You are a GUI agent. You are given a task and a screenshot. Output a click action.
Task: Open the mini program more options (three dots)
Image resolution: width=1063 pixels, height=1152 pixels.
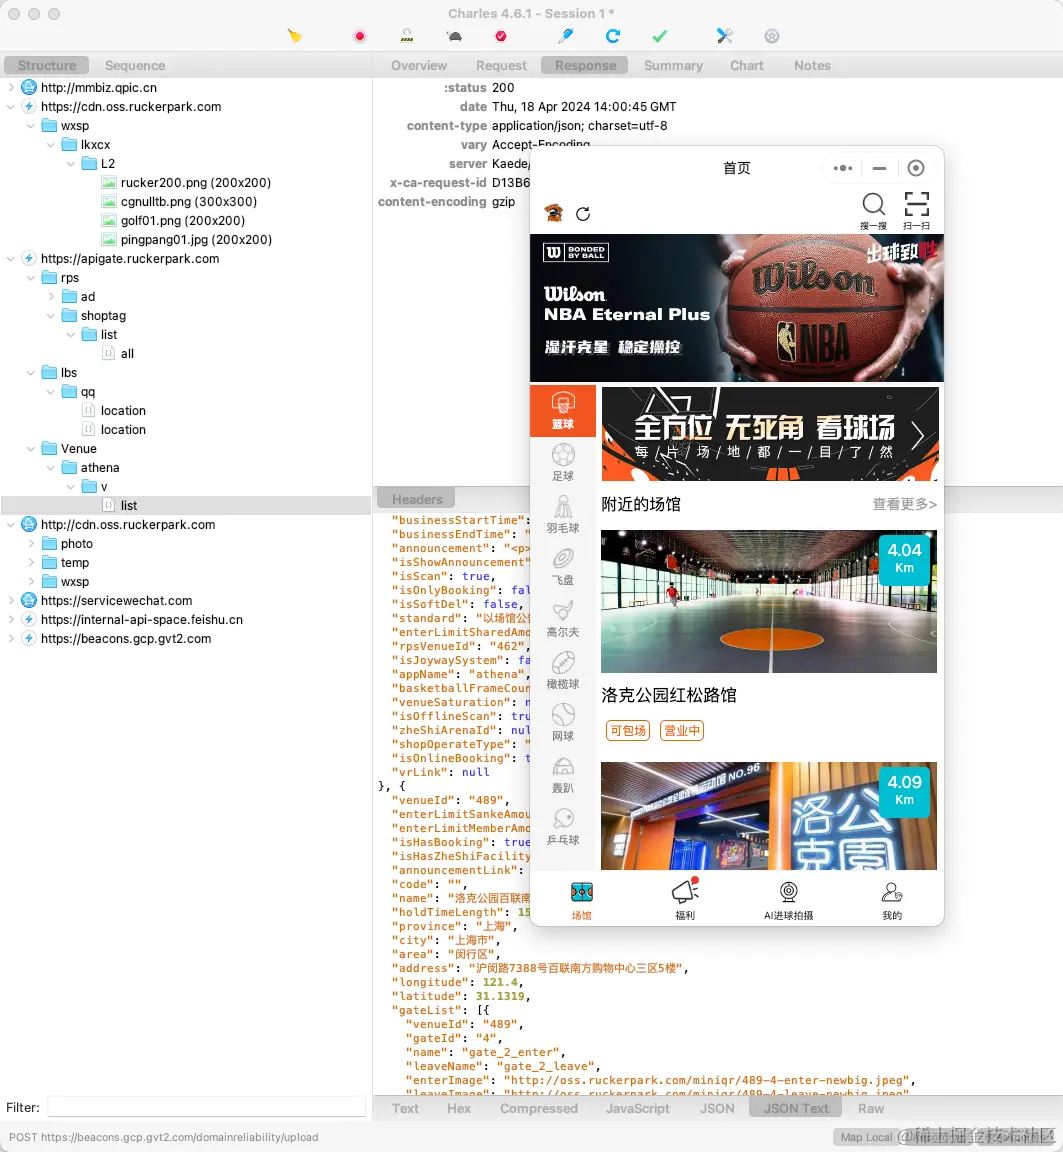[843, 168]
